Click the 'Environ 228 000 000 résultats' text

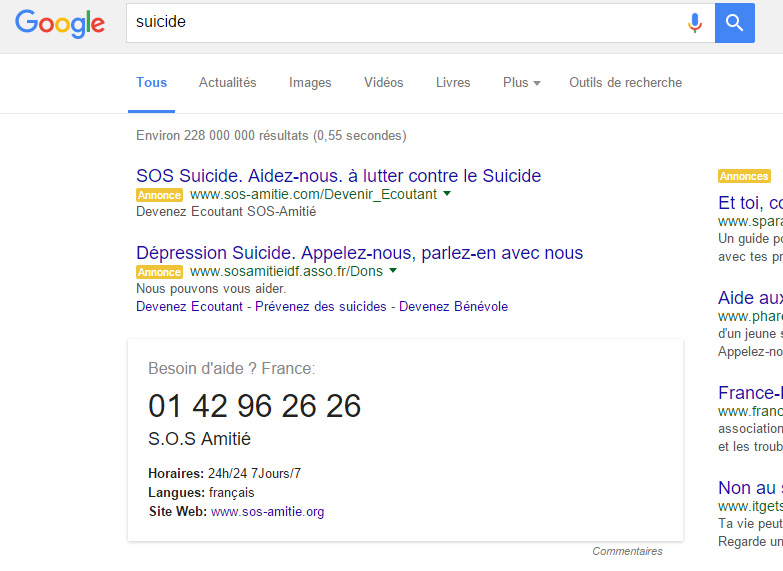tap(271, 135)
